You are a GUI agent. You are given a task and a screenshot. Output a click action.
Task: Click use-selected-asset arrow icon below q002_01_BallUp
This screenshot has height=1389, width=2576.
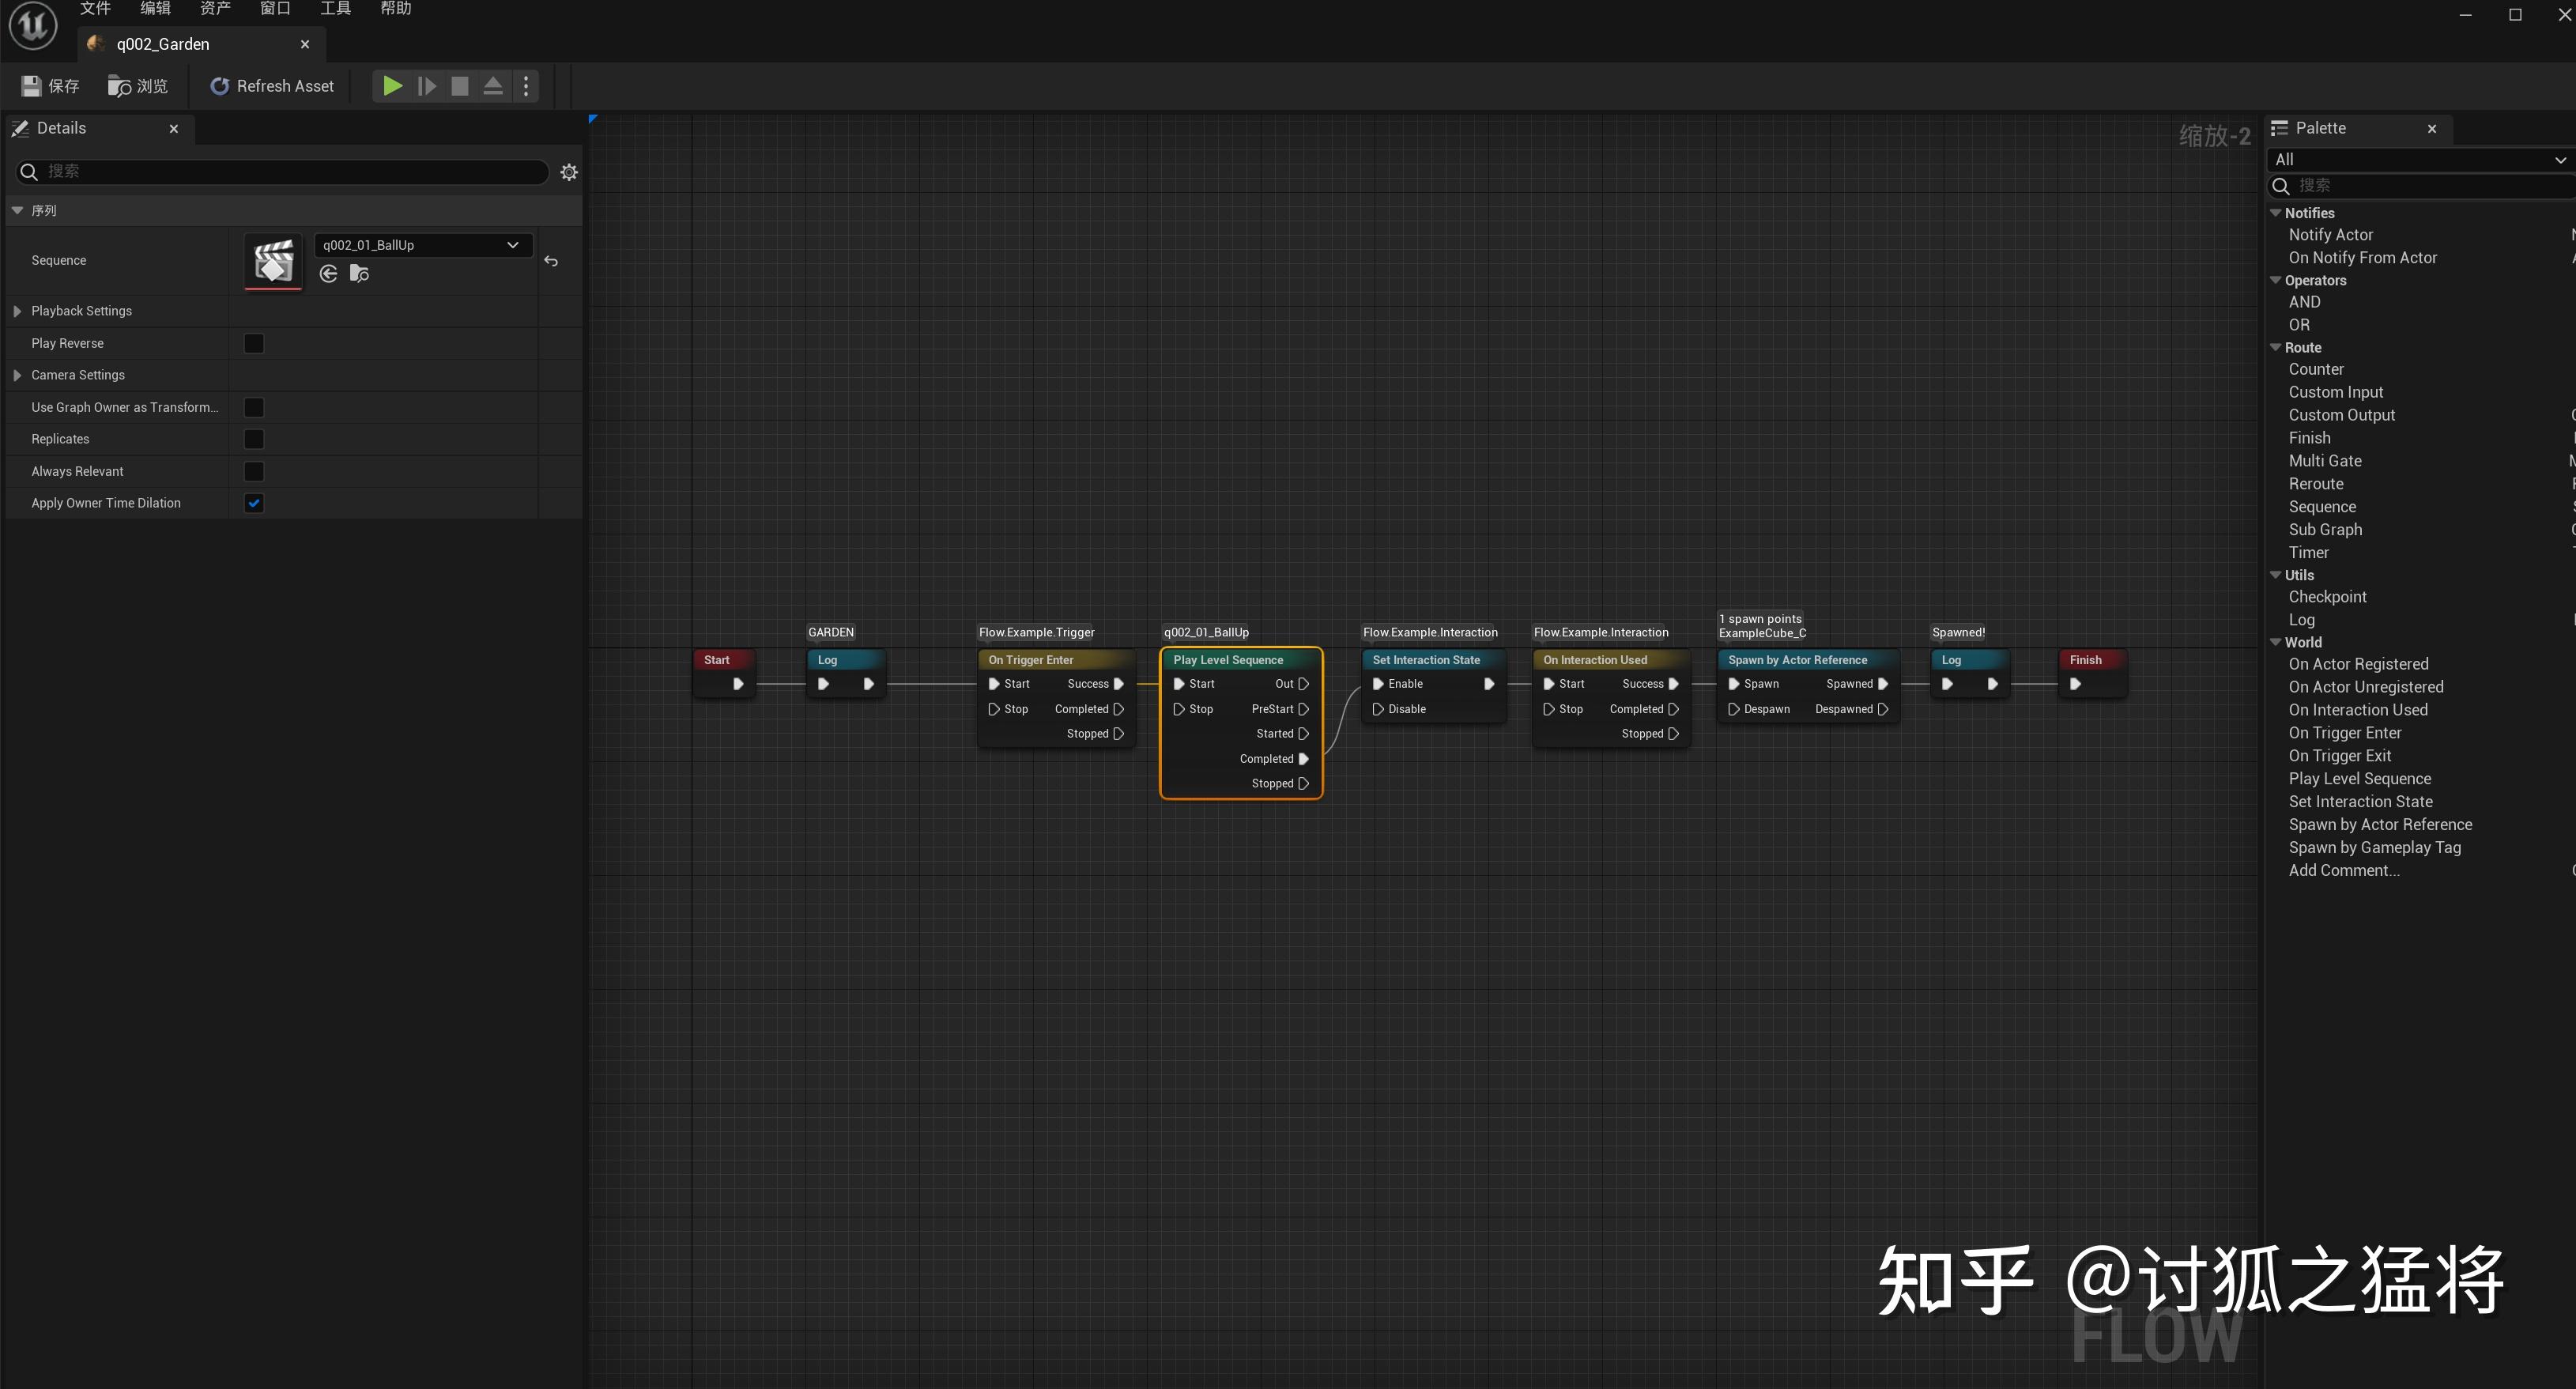[328, 273]
